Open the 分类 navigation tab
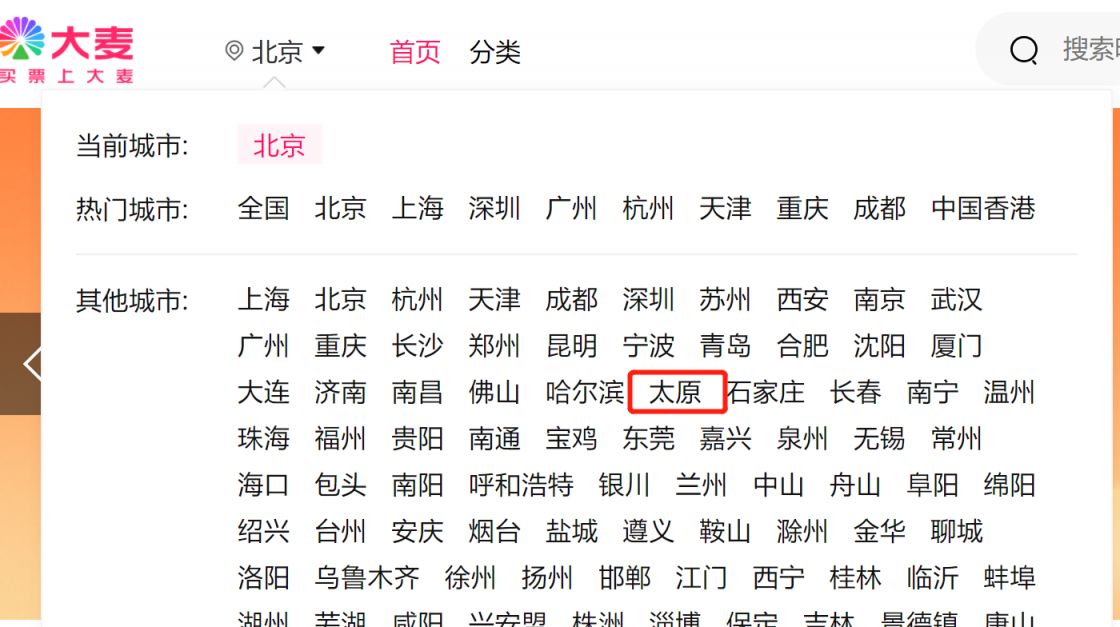 click(495, 51)
